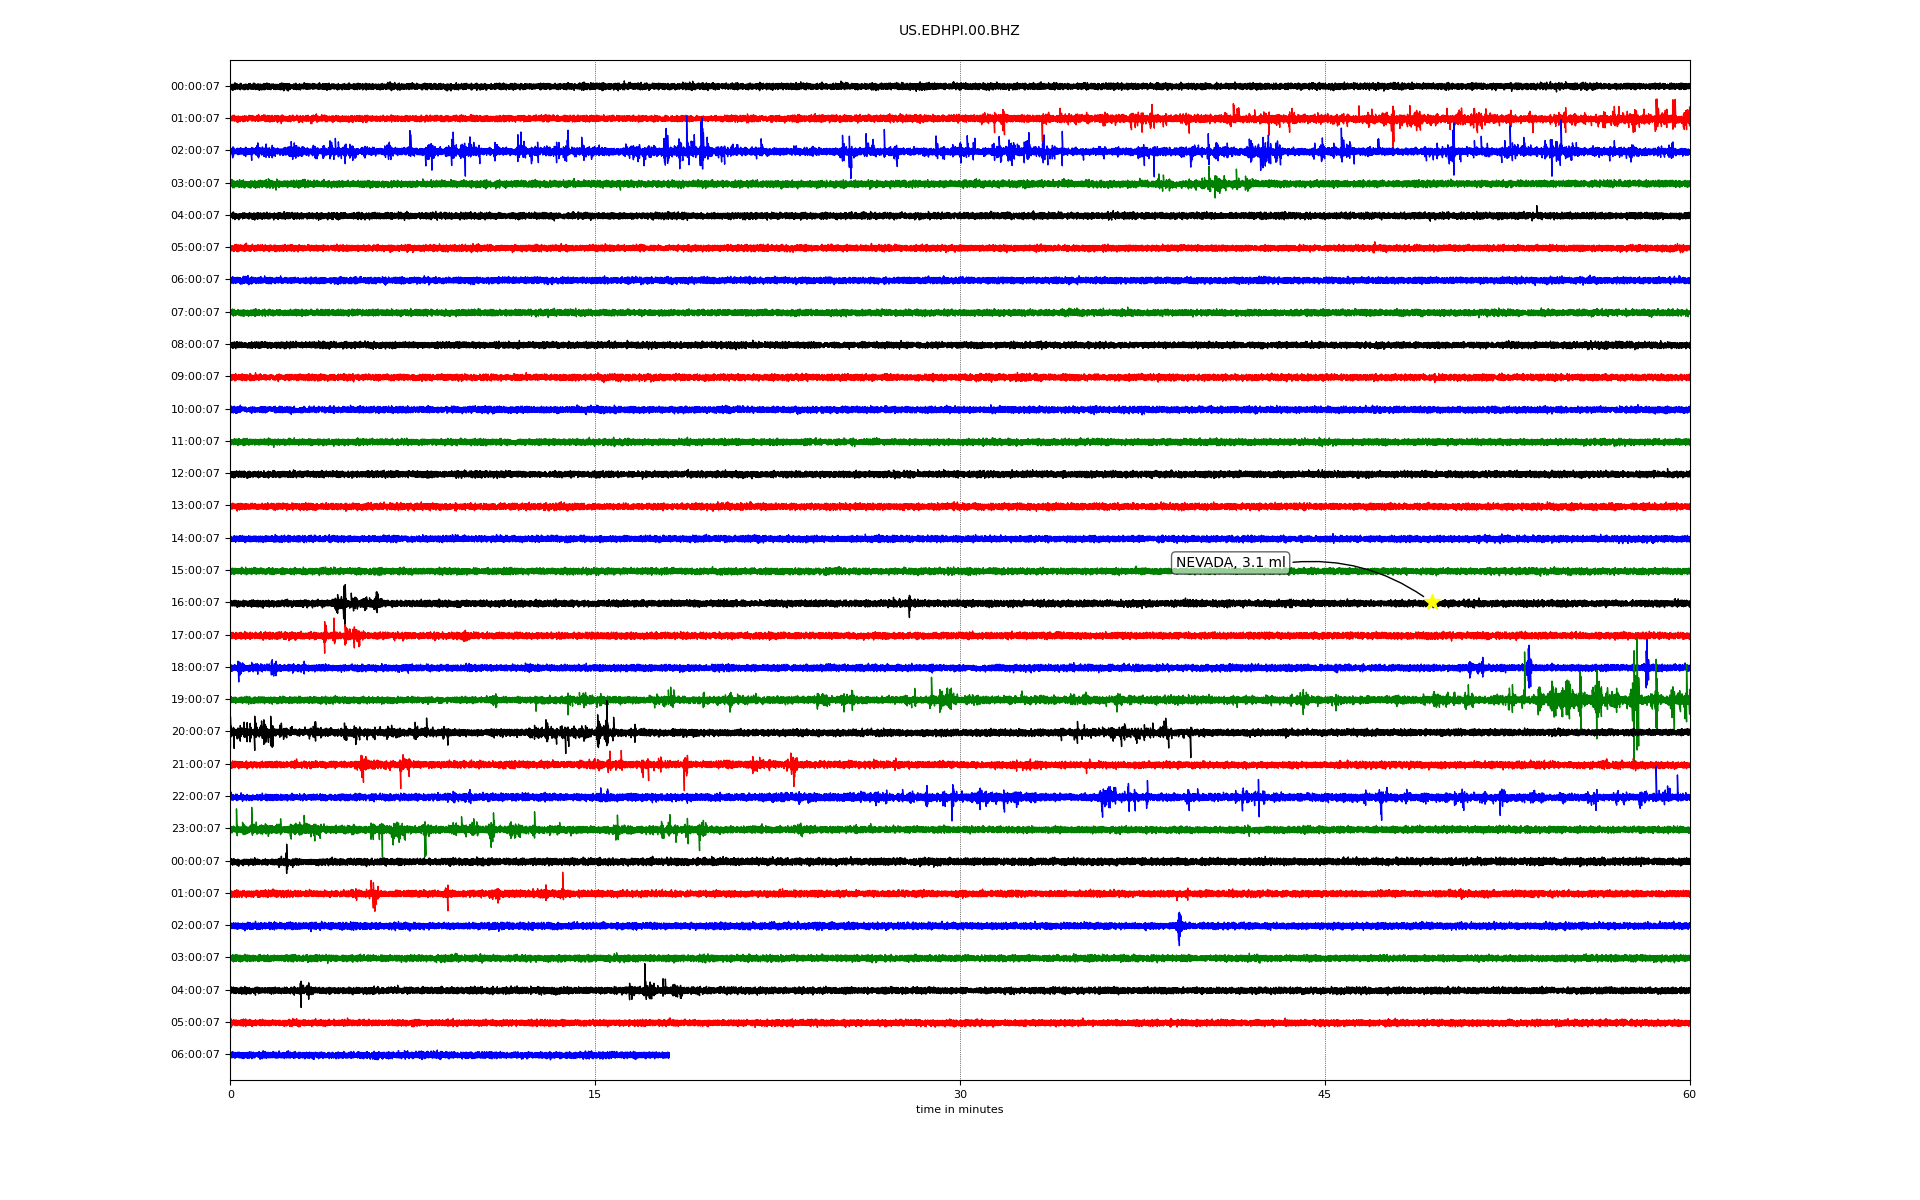The height and width of the screenshot is (1200, 1920).
Task: Click the 02:00:07 label below 01:00:07 at top
Action: click(195, 151)
